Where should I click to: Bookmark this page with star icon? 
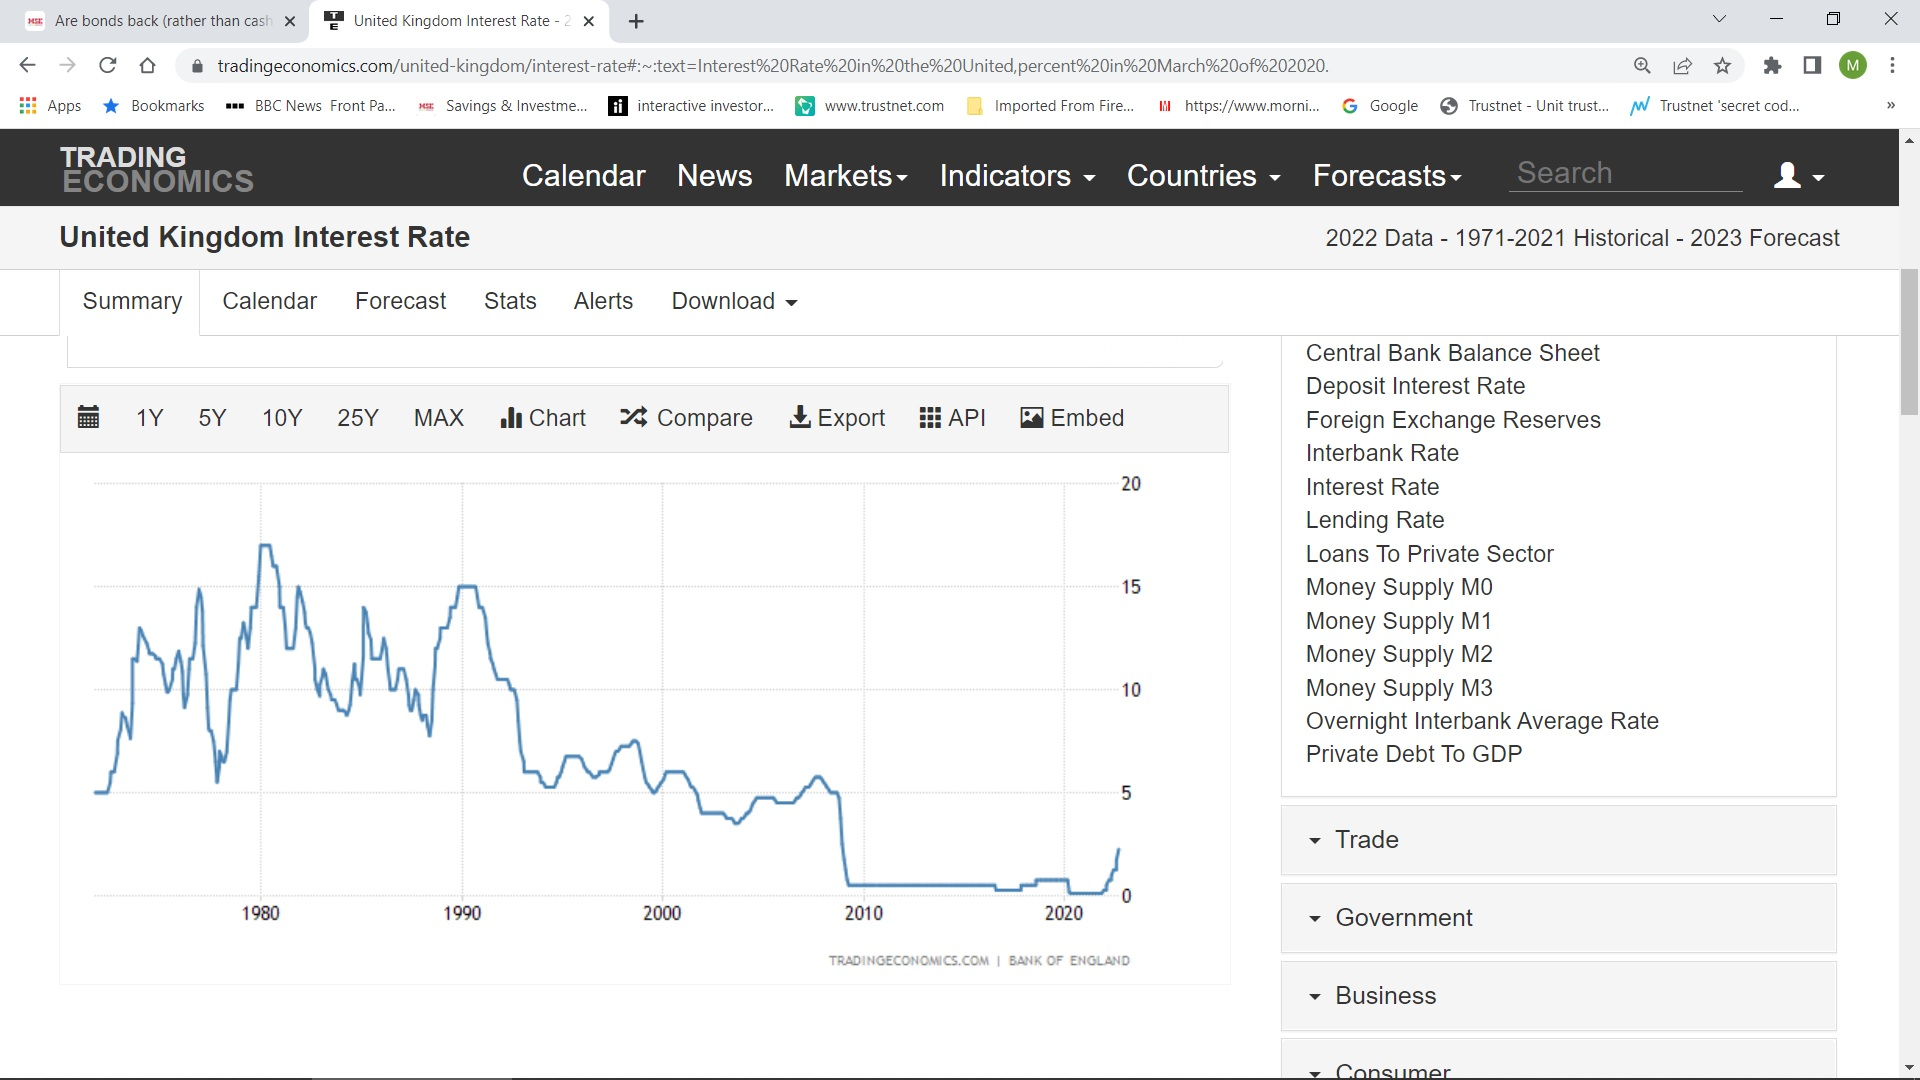tap(1722, 66)
